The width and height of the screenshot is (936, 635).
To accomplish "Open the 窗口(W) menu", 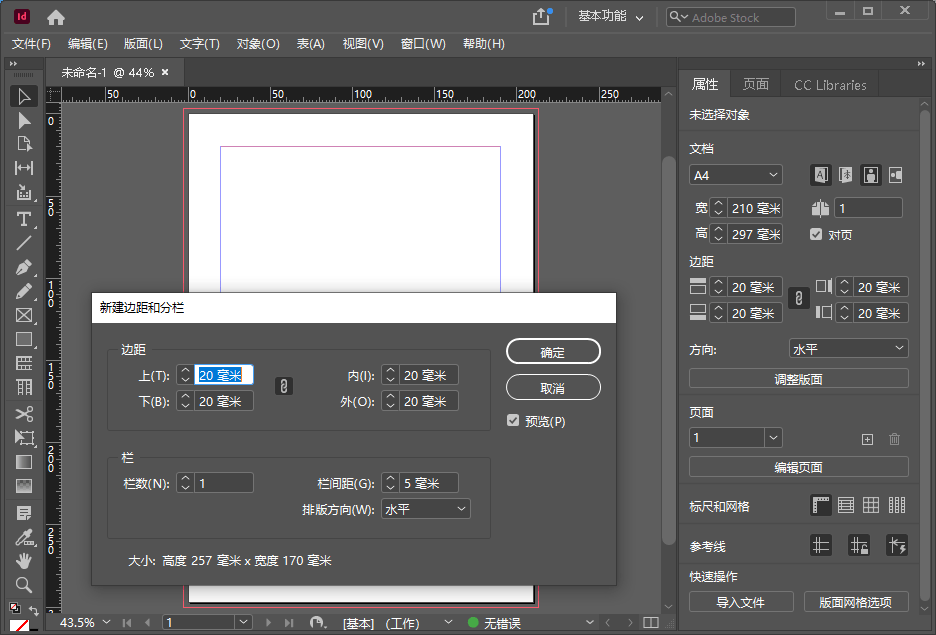I will [x=423, y=44].
